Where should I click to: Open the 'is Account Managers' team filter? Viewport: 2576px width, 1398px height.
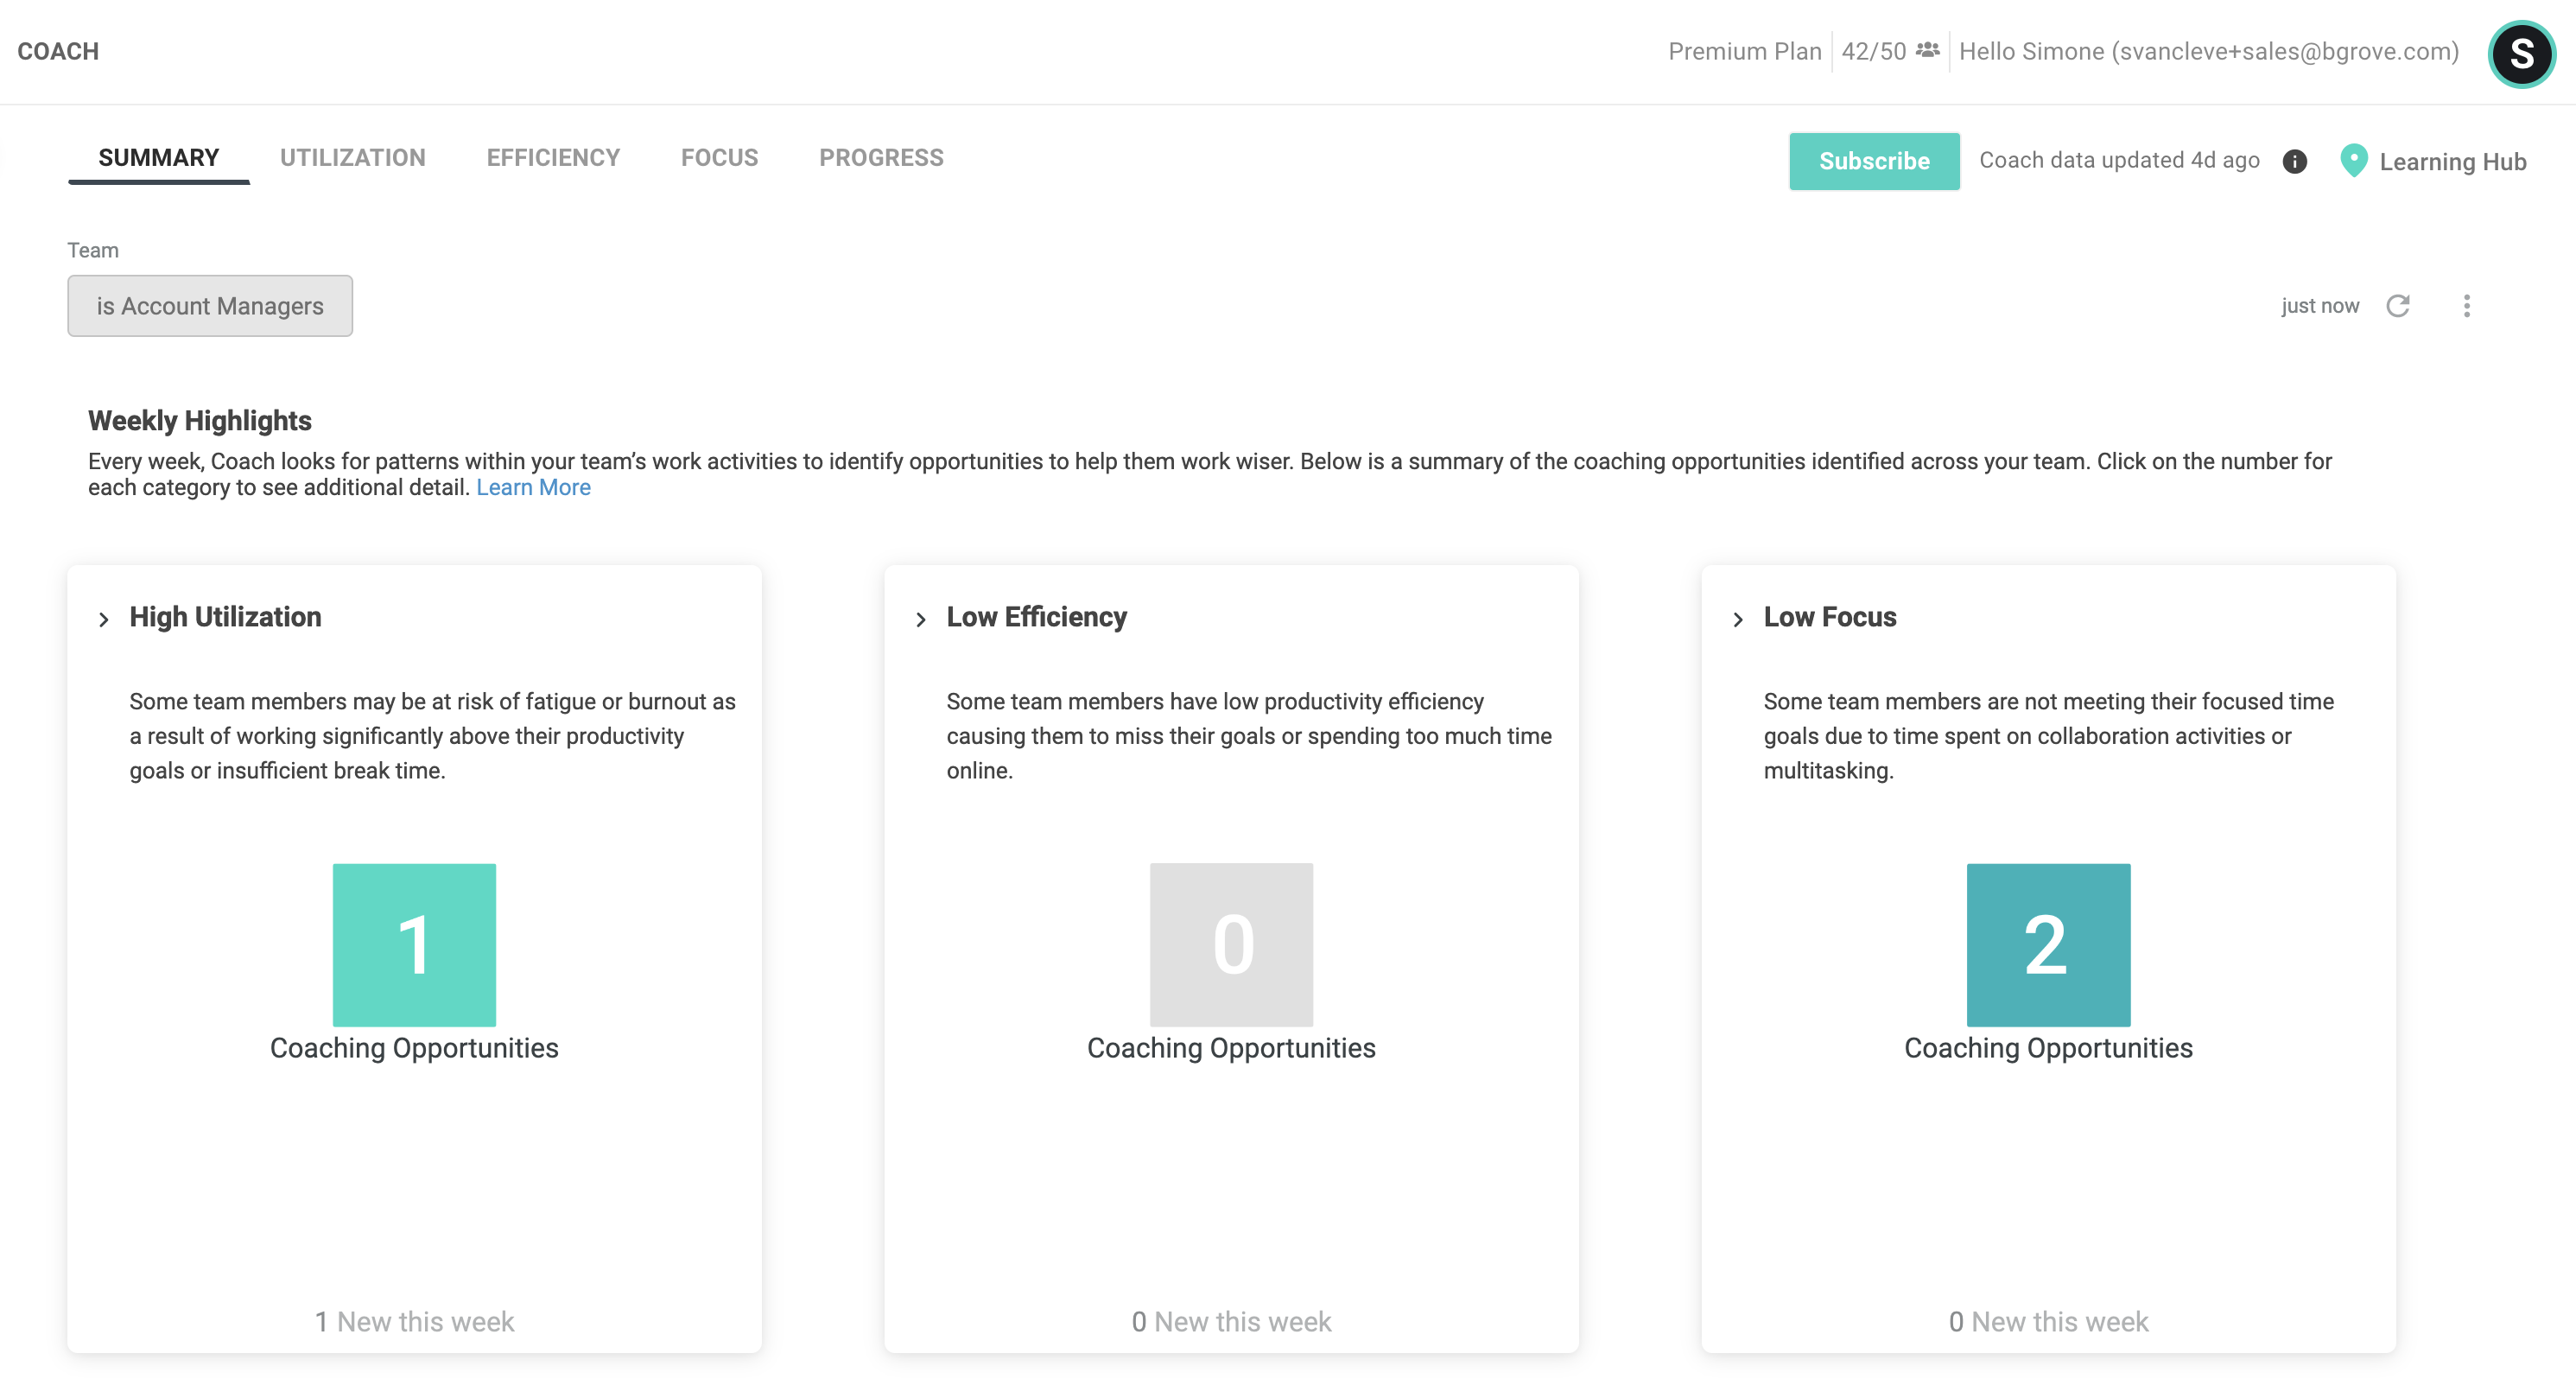tap(210, 306)
